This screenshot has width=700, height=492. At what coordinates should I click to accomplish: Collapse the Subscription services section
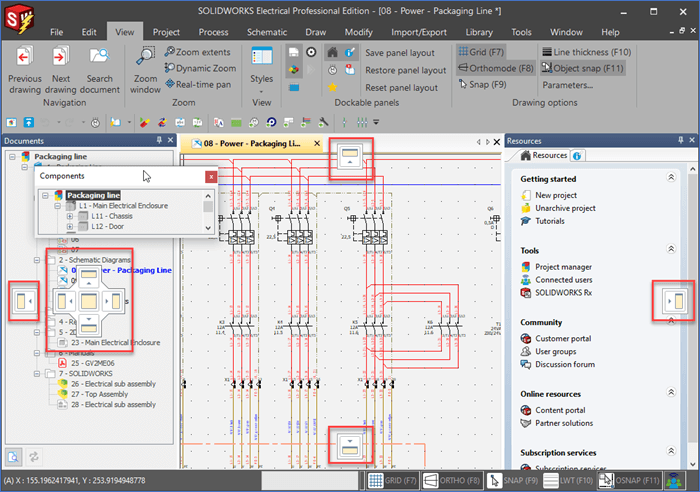pos(671,451)
